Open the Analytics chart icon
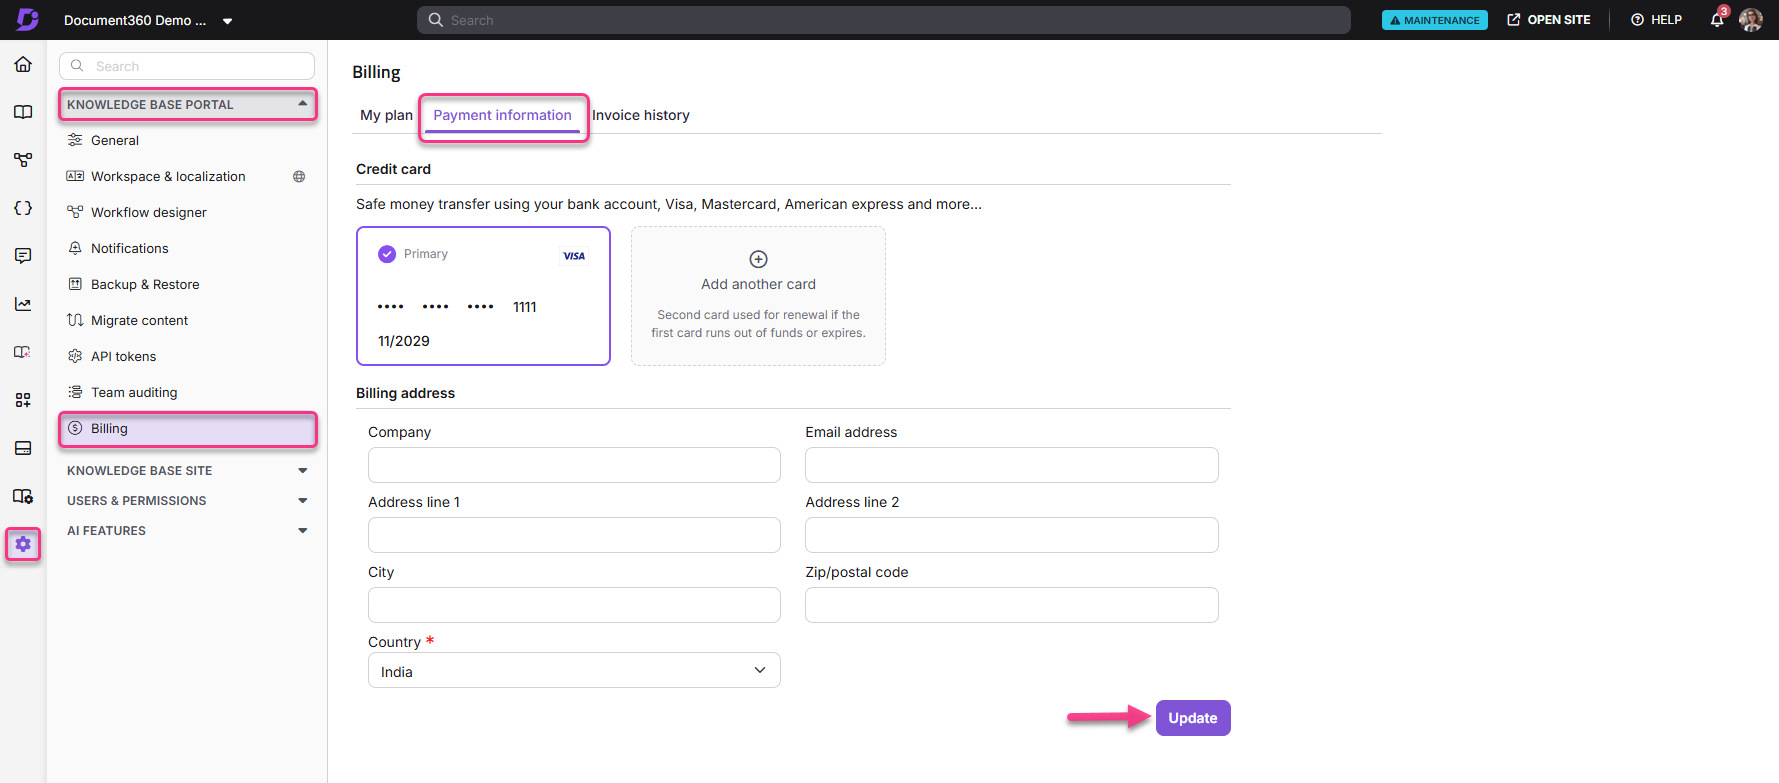Screen dimensions: 1779x783 23,304
